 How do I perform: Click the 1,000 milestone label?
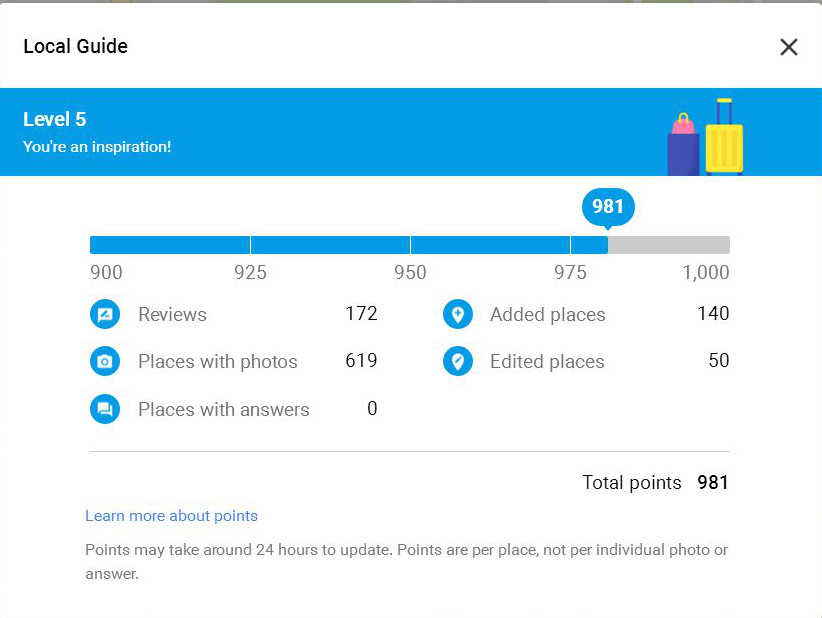(706, 273)
